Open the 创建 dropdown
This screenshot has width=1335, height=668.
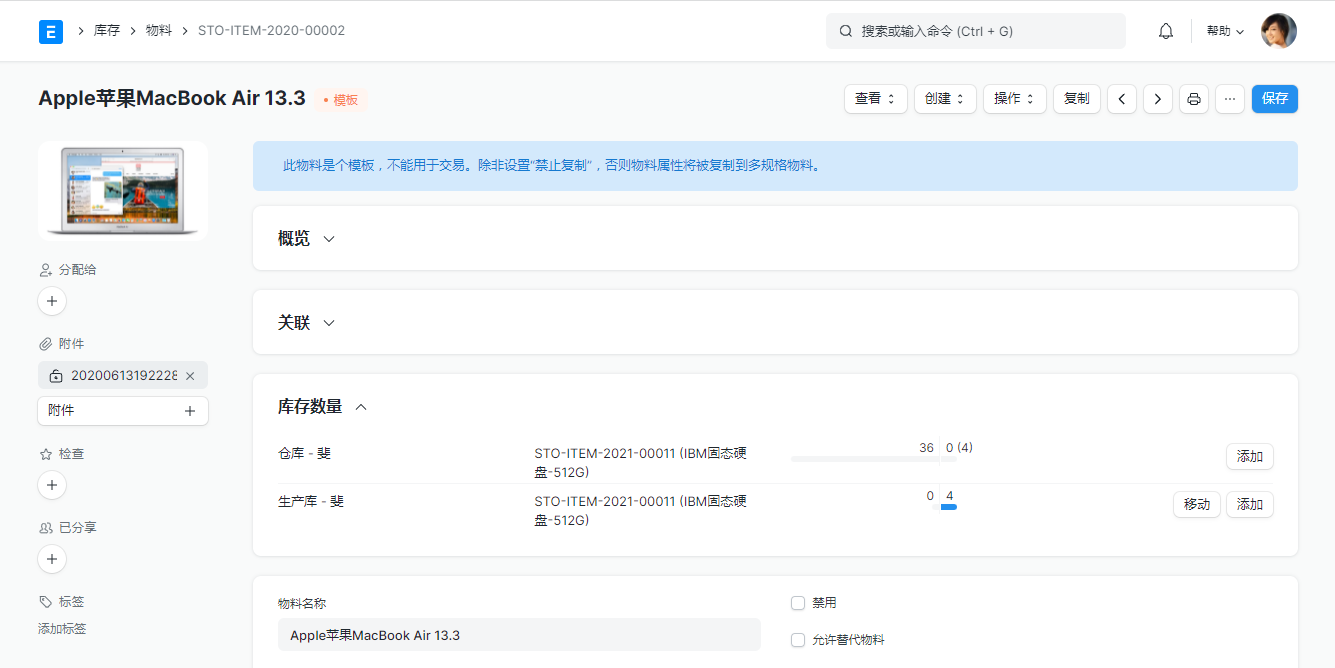tap(945, 99)
